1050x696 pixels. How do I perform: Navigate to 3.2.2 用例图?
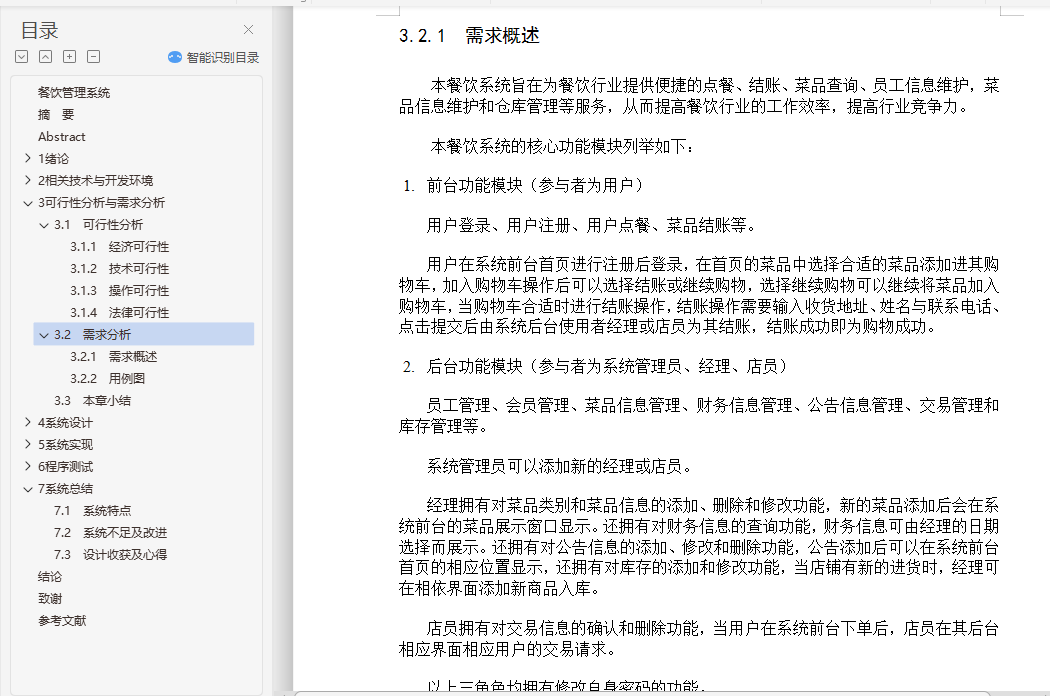tap(108, 378)
